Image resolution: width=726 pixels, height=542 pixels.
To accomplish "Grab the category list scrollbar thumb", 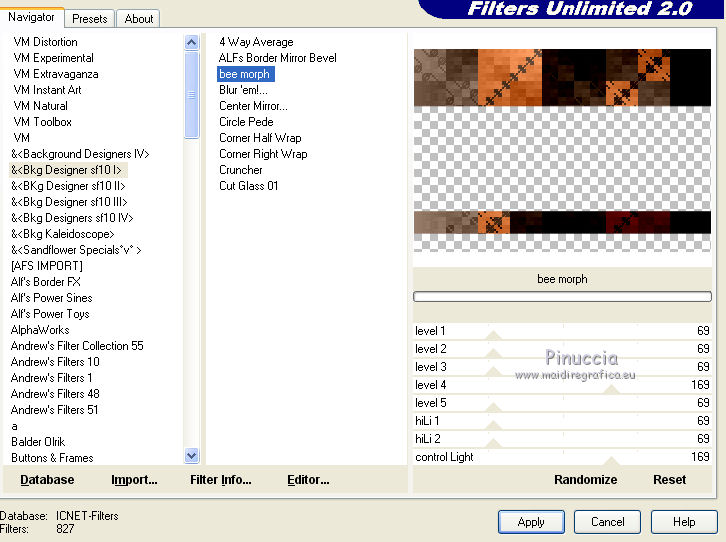I will [191, 95].
